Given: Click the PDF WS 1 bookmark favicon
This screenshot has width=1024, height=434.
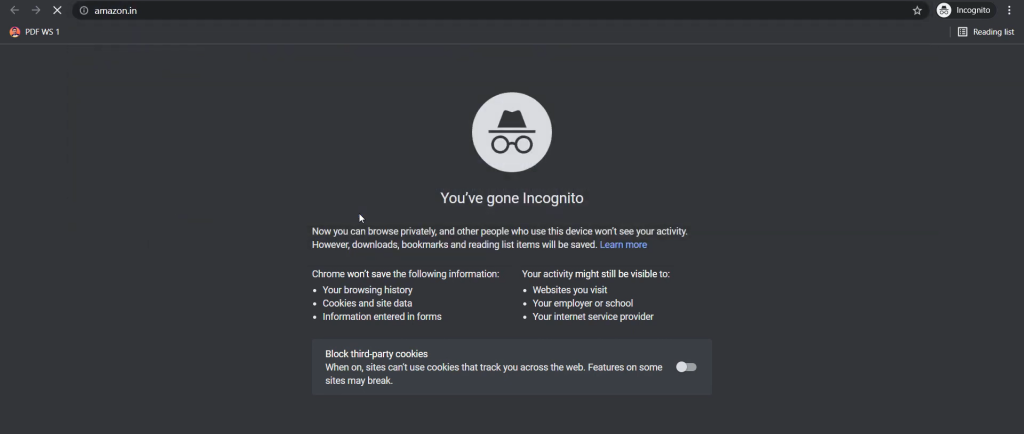Looking at the screenshot, I should pos(15,32).
